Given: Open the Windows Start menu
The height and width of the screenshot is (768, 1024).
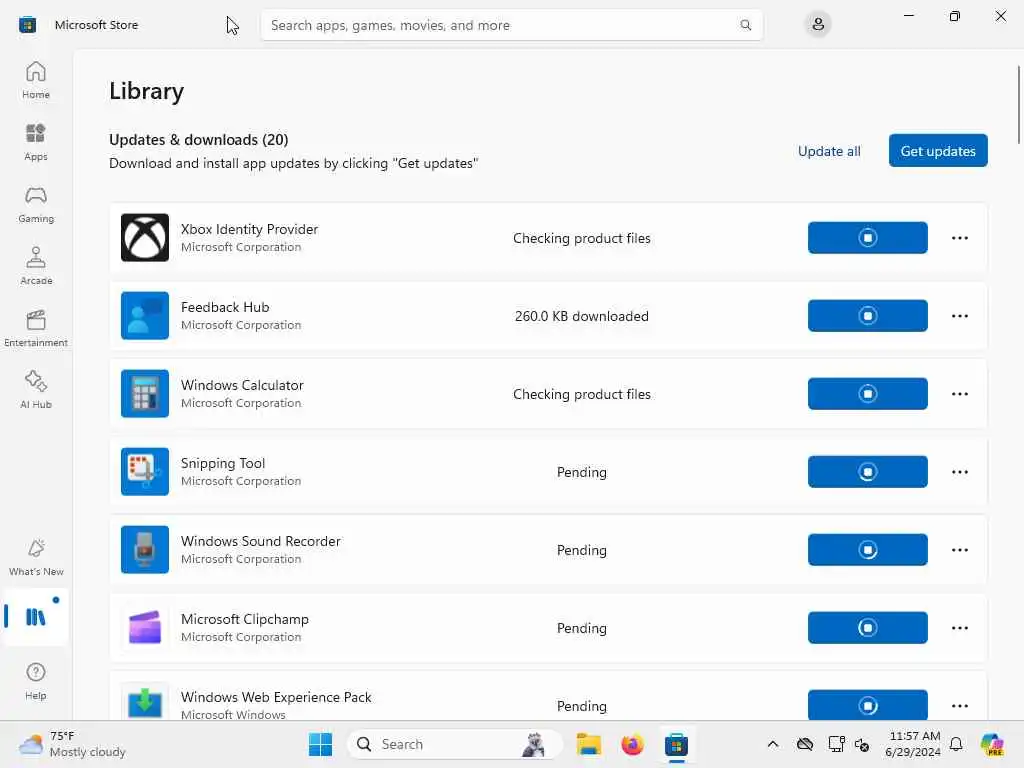Looking at the screenshot, I should coord(320,744).
